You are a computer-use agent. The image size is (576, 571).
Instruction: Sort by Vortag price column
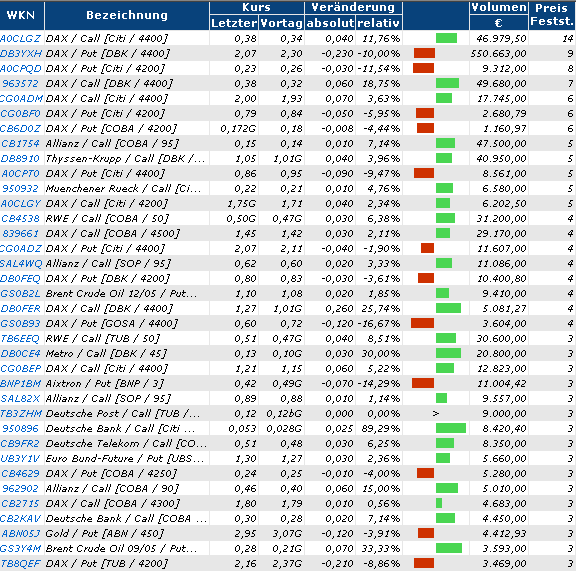pyautogui.click(x=281, y=23)
